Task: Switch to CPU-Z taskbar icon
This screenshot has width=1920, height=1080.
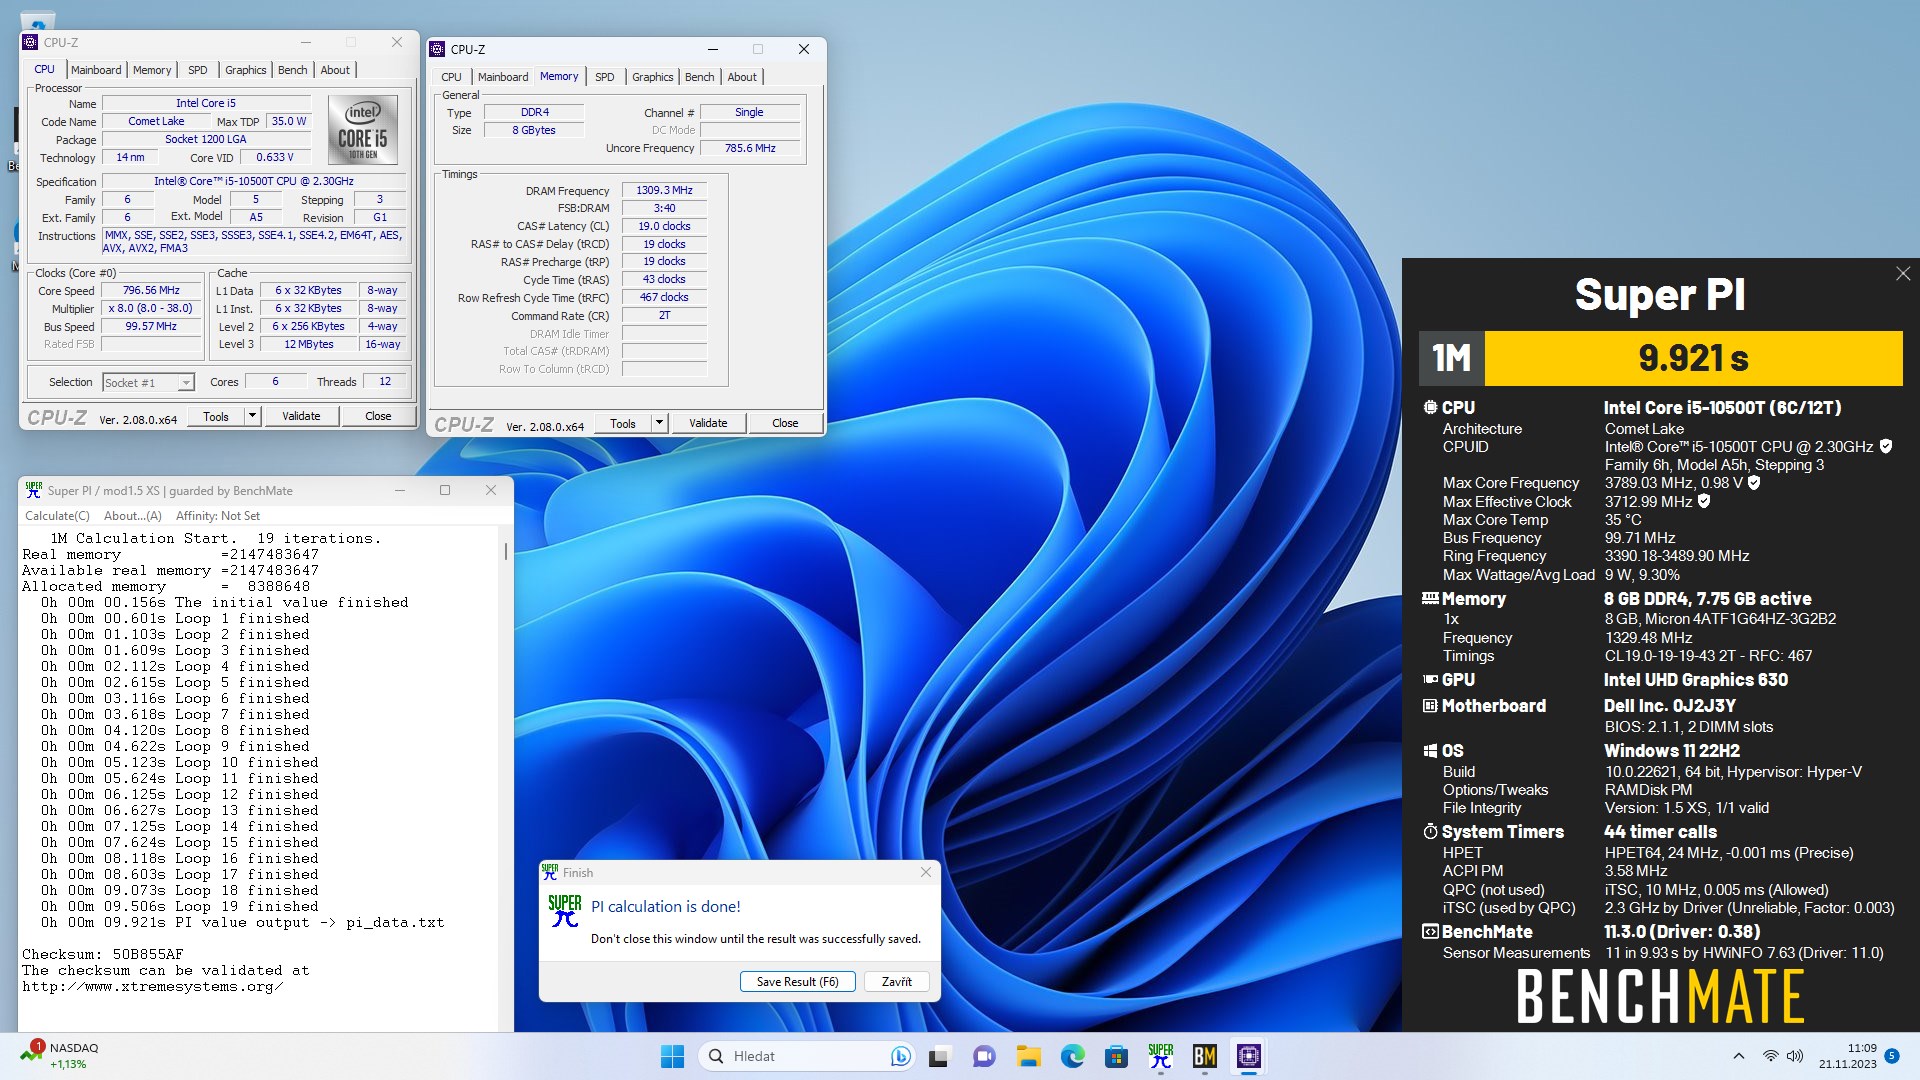Action: (x=1248, y=1056)
